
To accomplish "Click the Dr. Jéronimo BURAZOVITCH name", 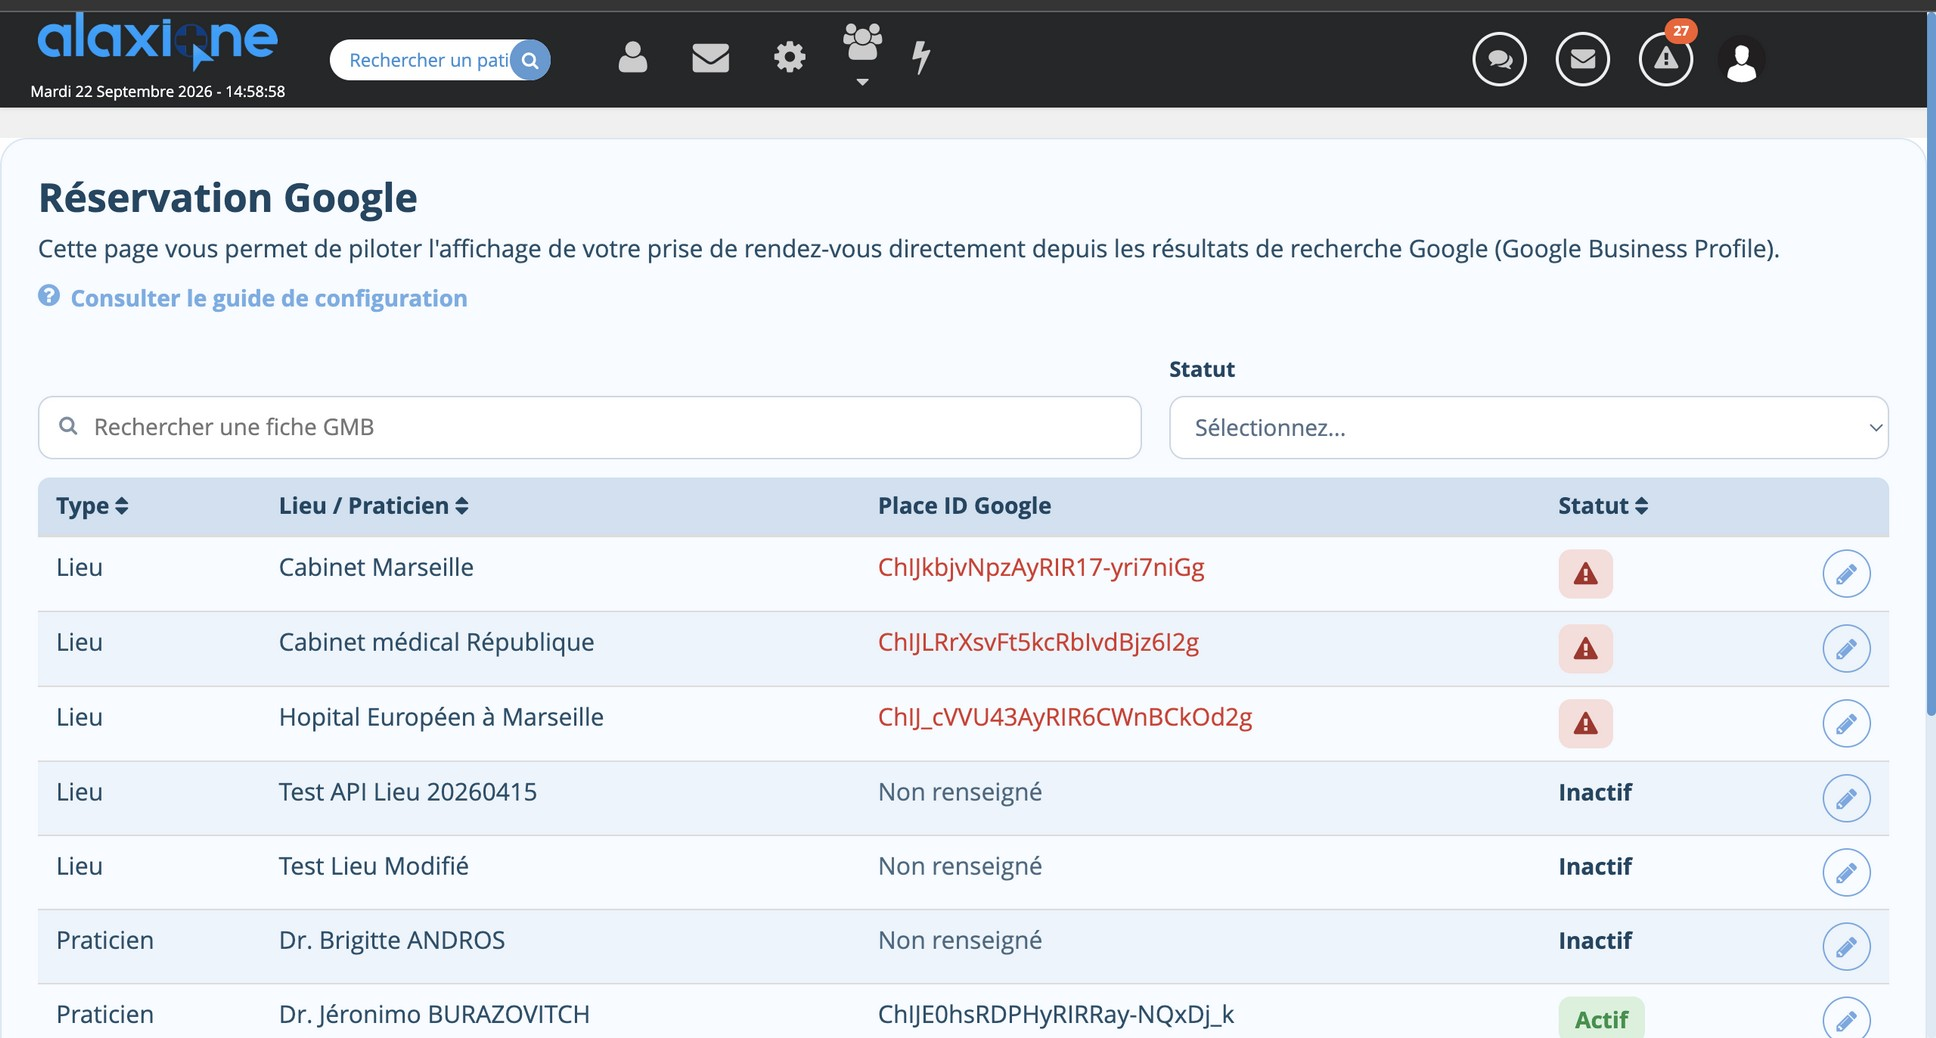I will click(434, 1015).
